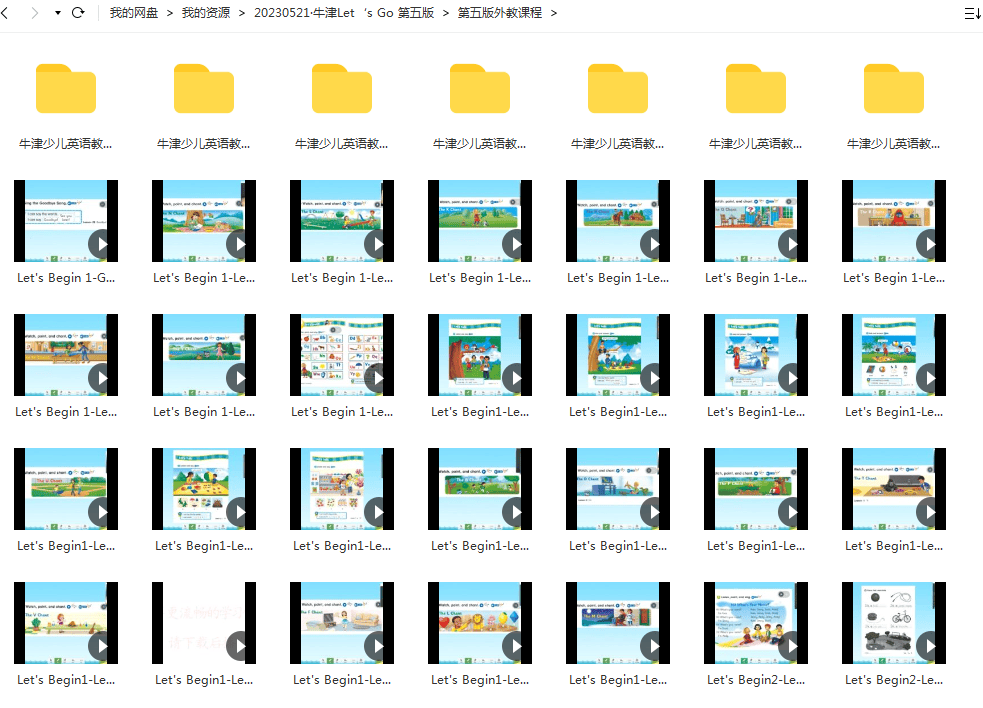Open the leftmost 牛津少儿英语教... folder

66,89
